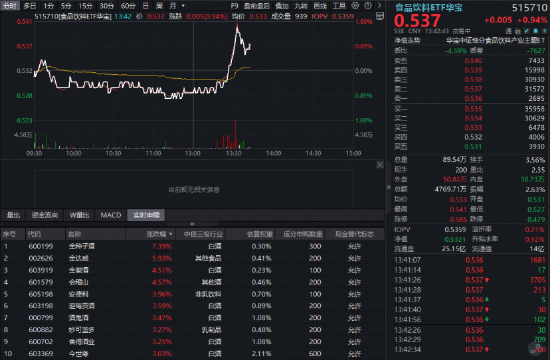
Task: Click the round bell icon in the quote header
Action: click(x=535, y=31)
